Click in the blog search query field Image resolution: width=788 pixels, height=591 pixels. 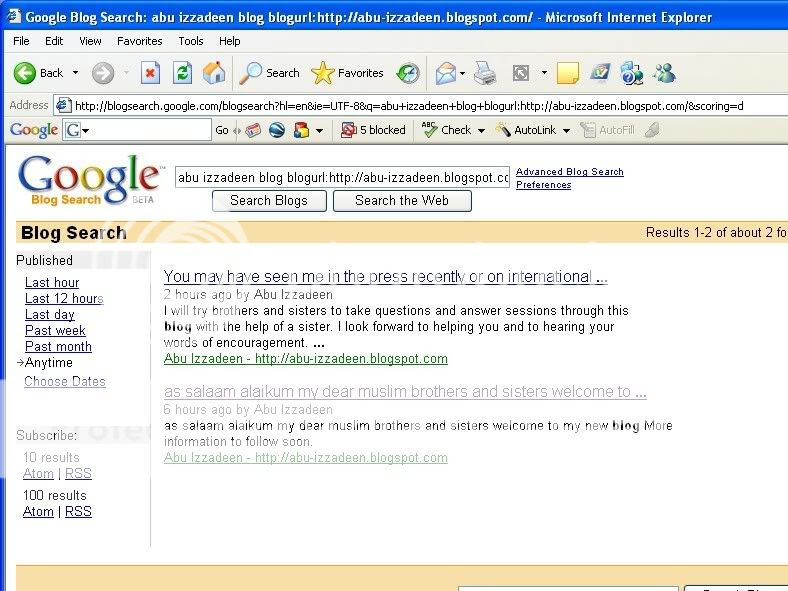(x=342, y=177)
